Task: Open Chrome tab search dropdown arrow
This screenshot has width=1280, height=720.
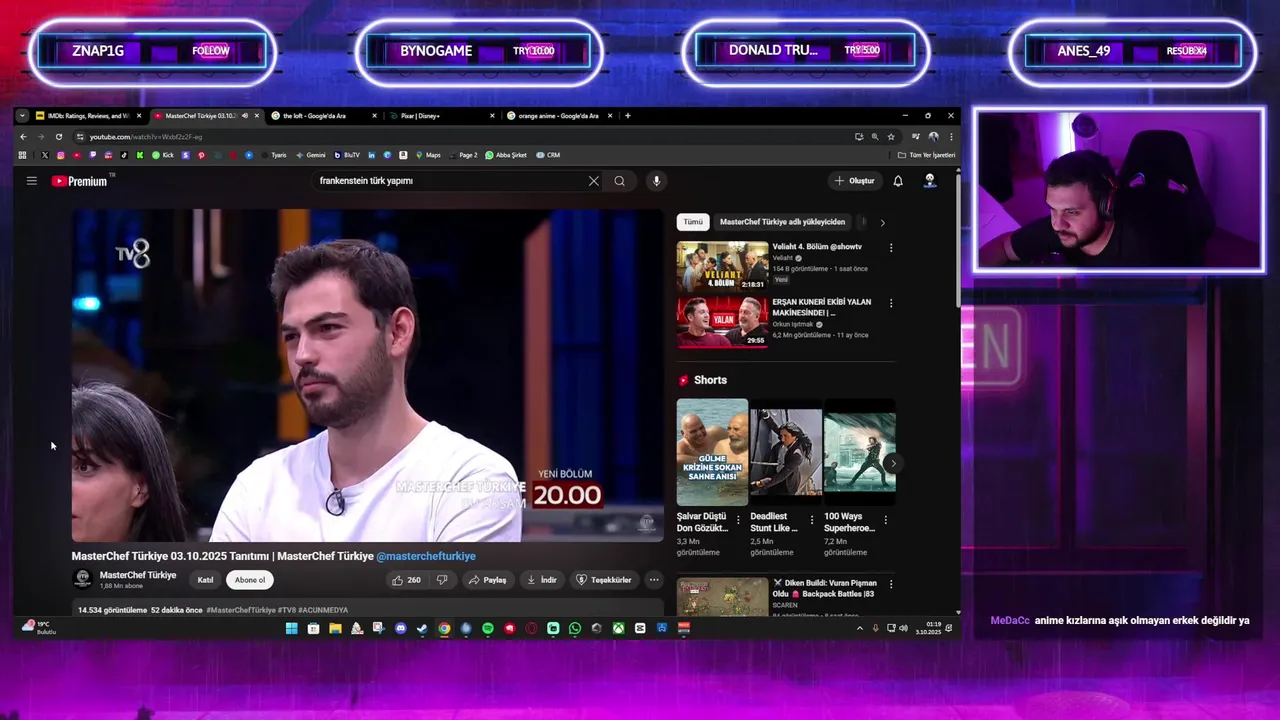Action: [x=22, y=116]
